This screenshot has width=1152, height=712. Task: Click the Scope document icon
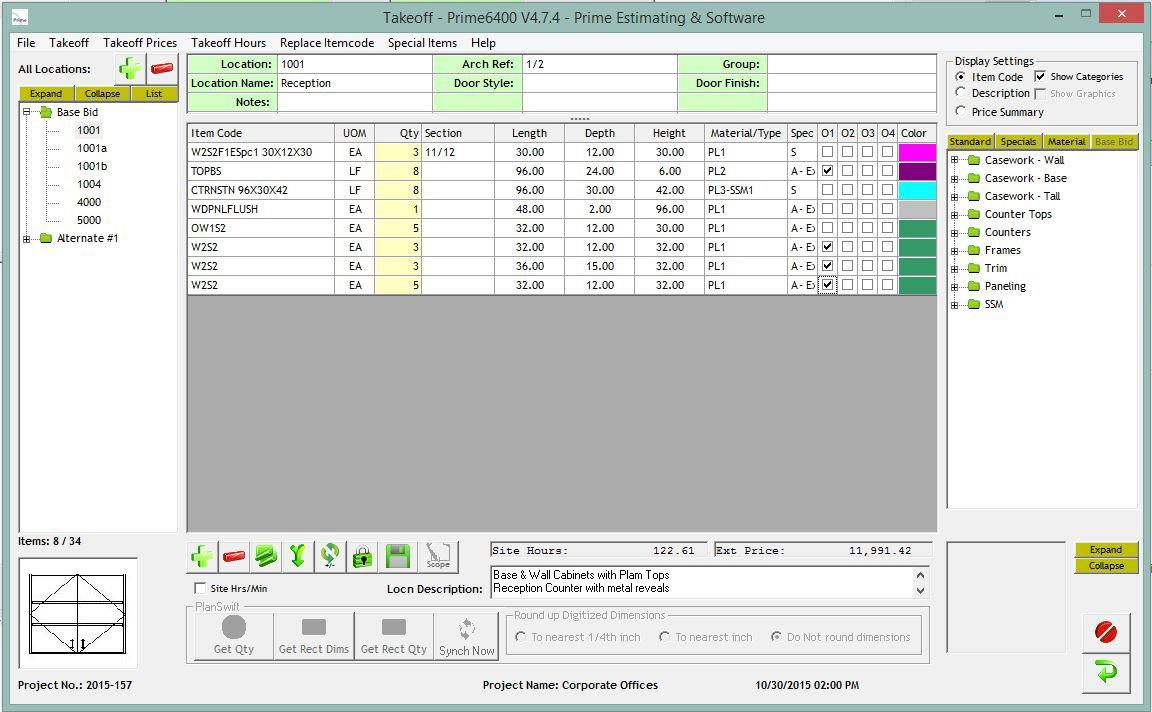coord(439,556)
